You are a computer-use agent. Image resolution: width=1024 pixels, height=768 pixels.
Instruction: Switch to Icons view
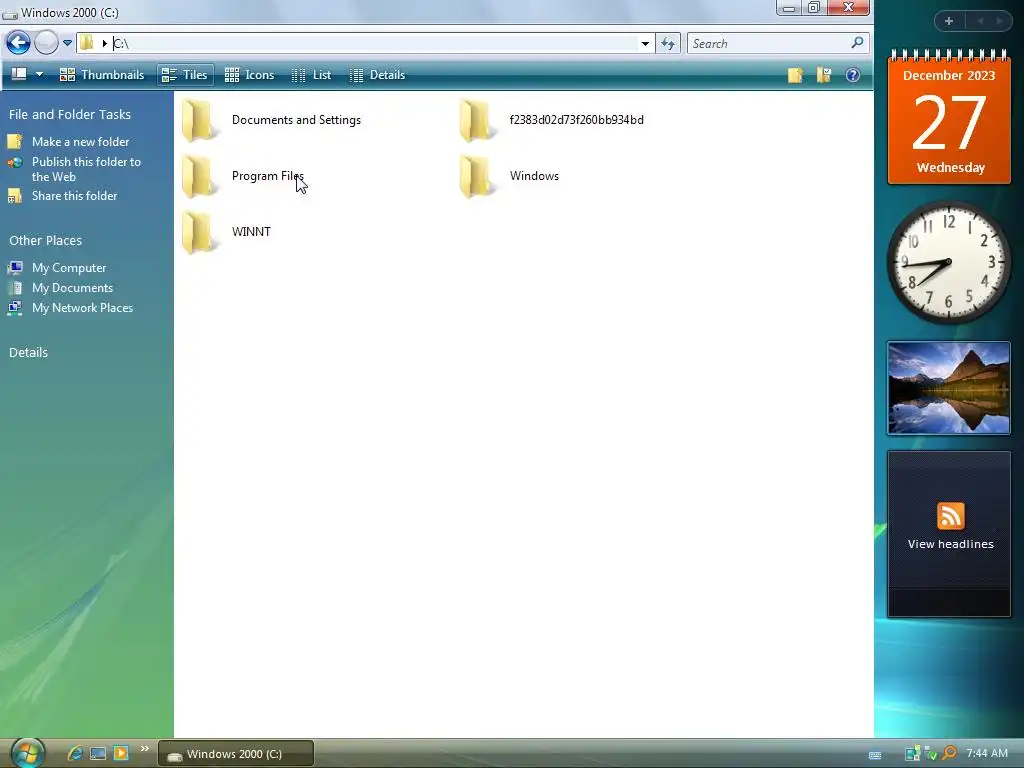(249, 75)
